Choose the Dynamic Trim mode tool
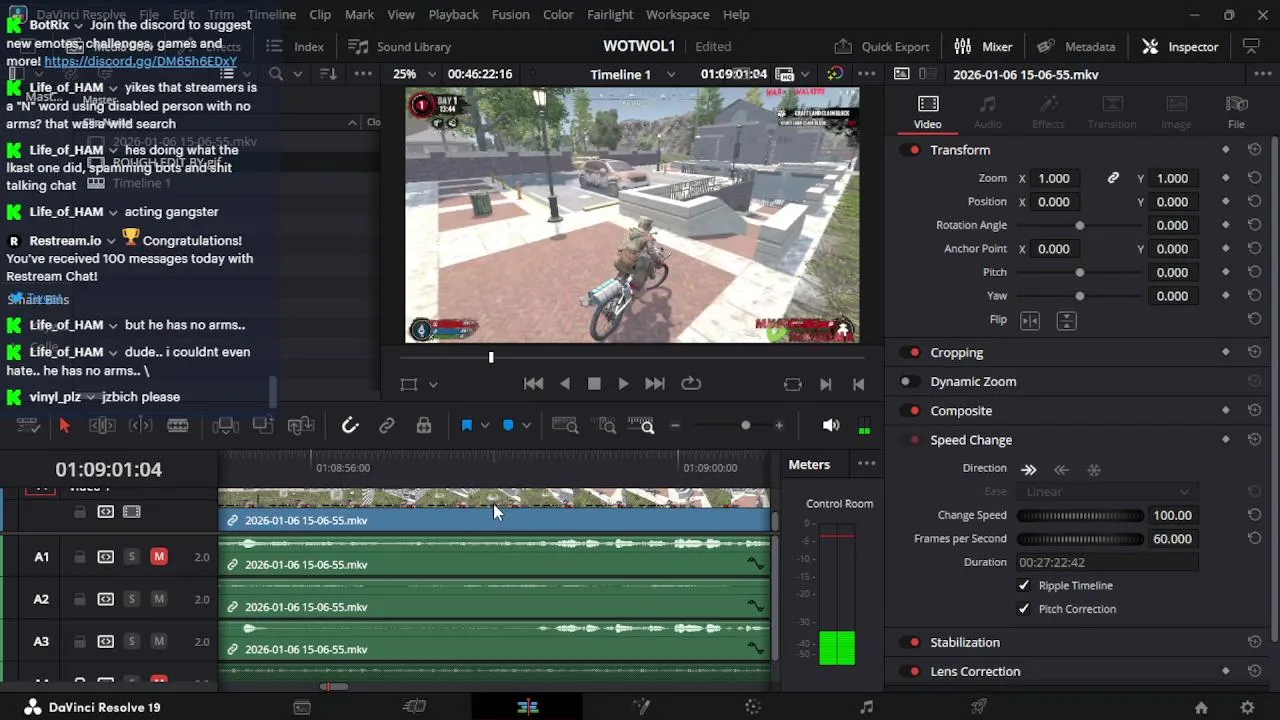1280x720 pixels. pyautogui.click(x=140, y=426)
